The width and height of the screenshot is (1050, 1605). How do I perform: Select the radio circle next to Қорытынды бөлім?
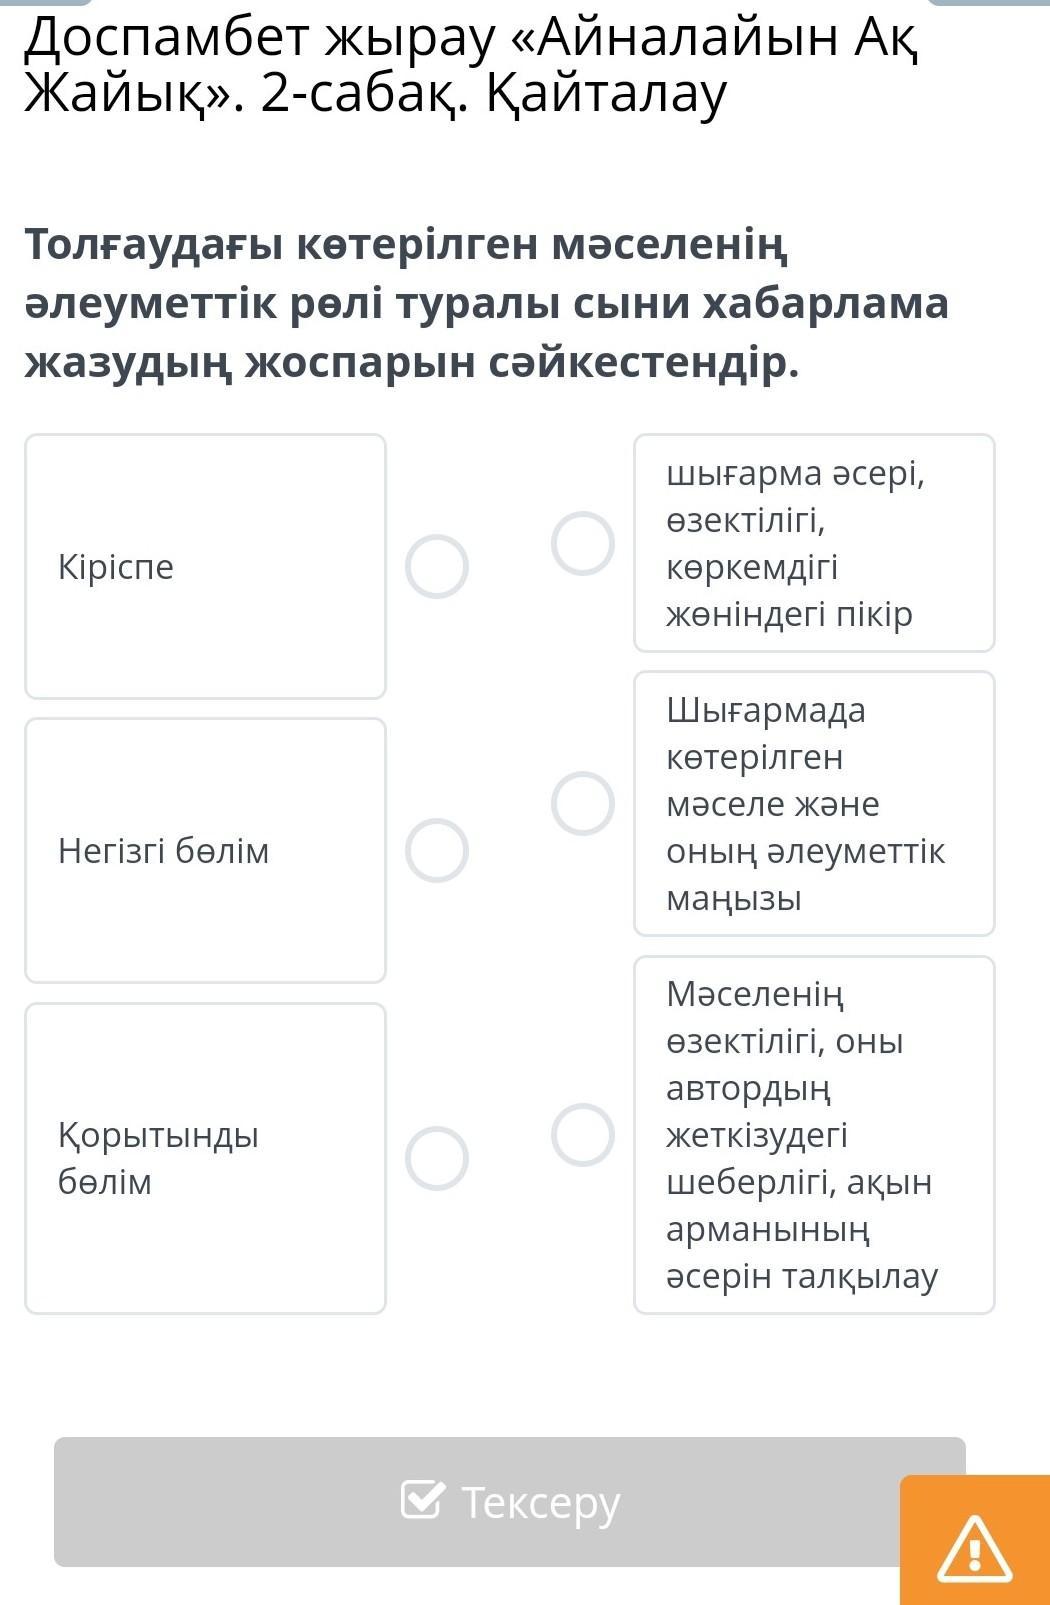[437, 1158]
